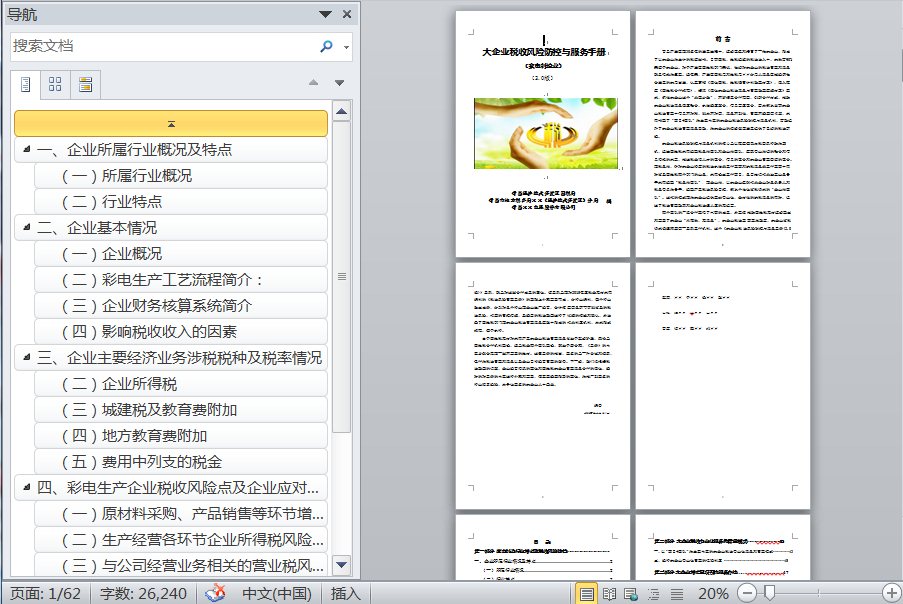Switch to page thumbnails browse tab
903x604 pixels.
56,84
